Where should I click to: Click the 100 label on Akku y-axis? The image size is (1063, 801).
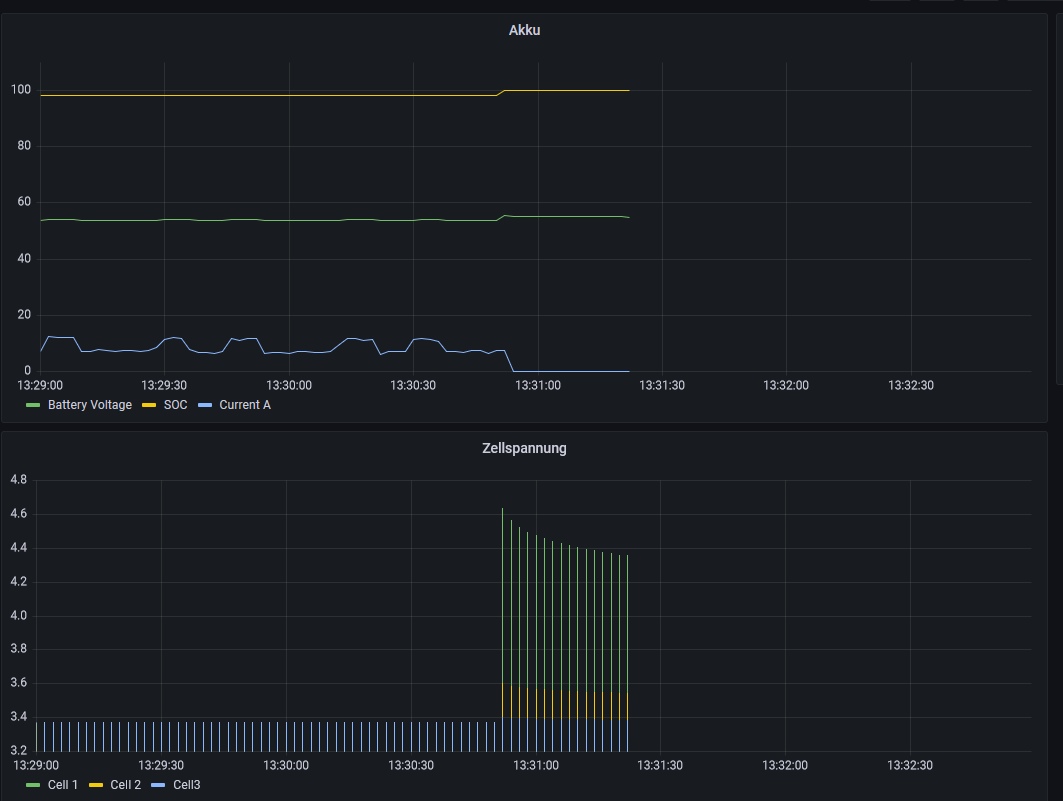click(21, 89)
